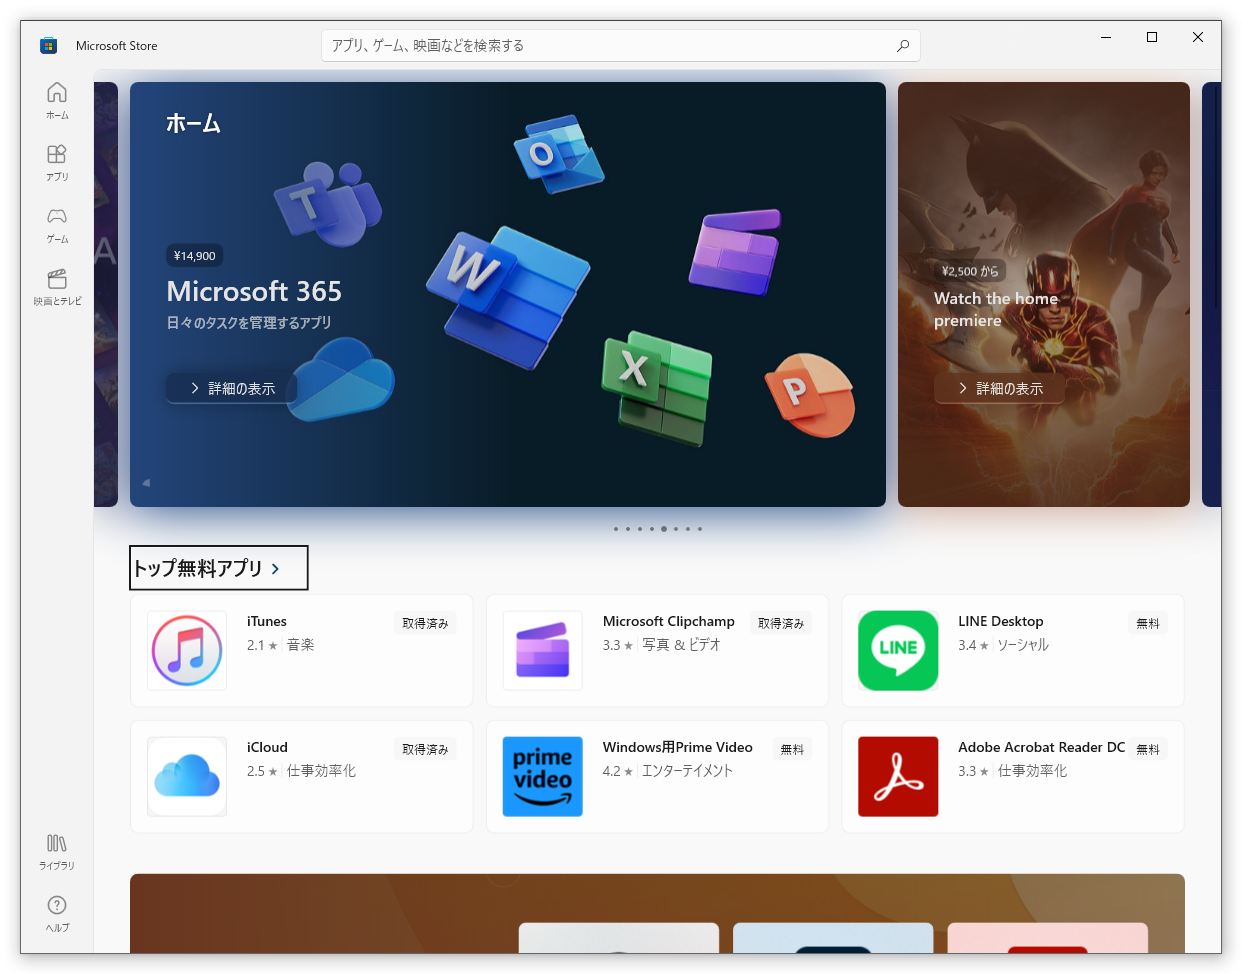
Task: Click the next banner on the right edge
Action: 1211,294
